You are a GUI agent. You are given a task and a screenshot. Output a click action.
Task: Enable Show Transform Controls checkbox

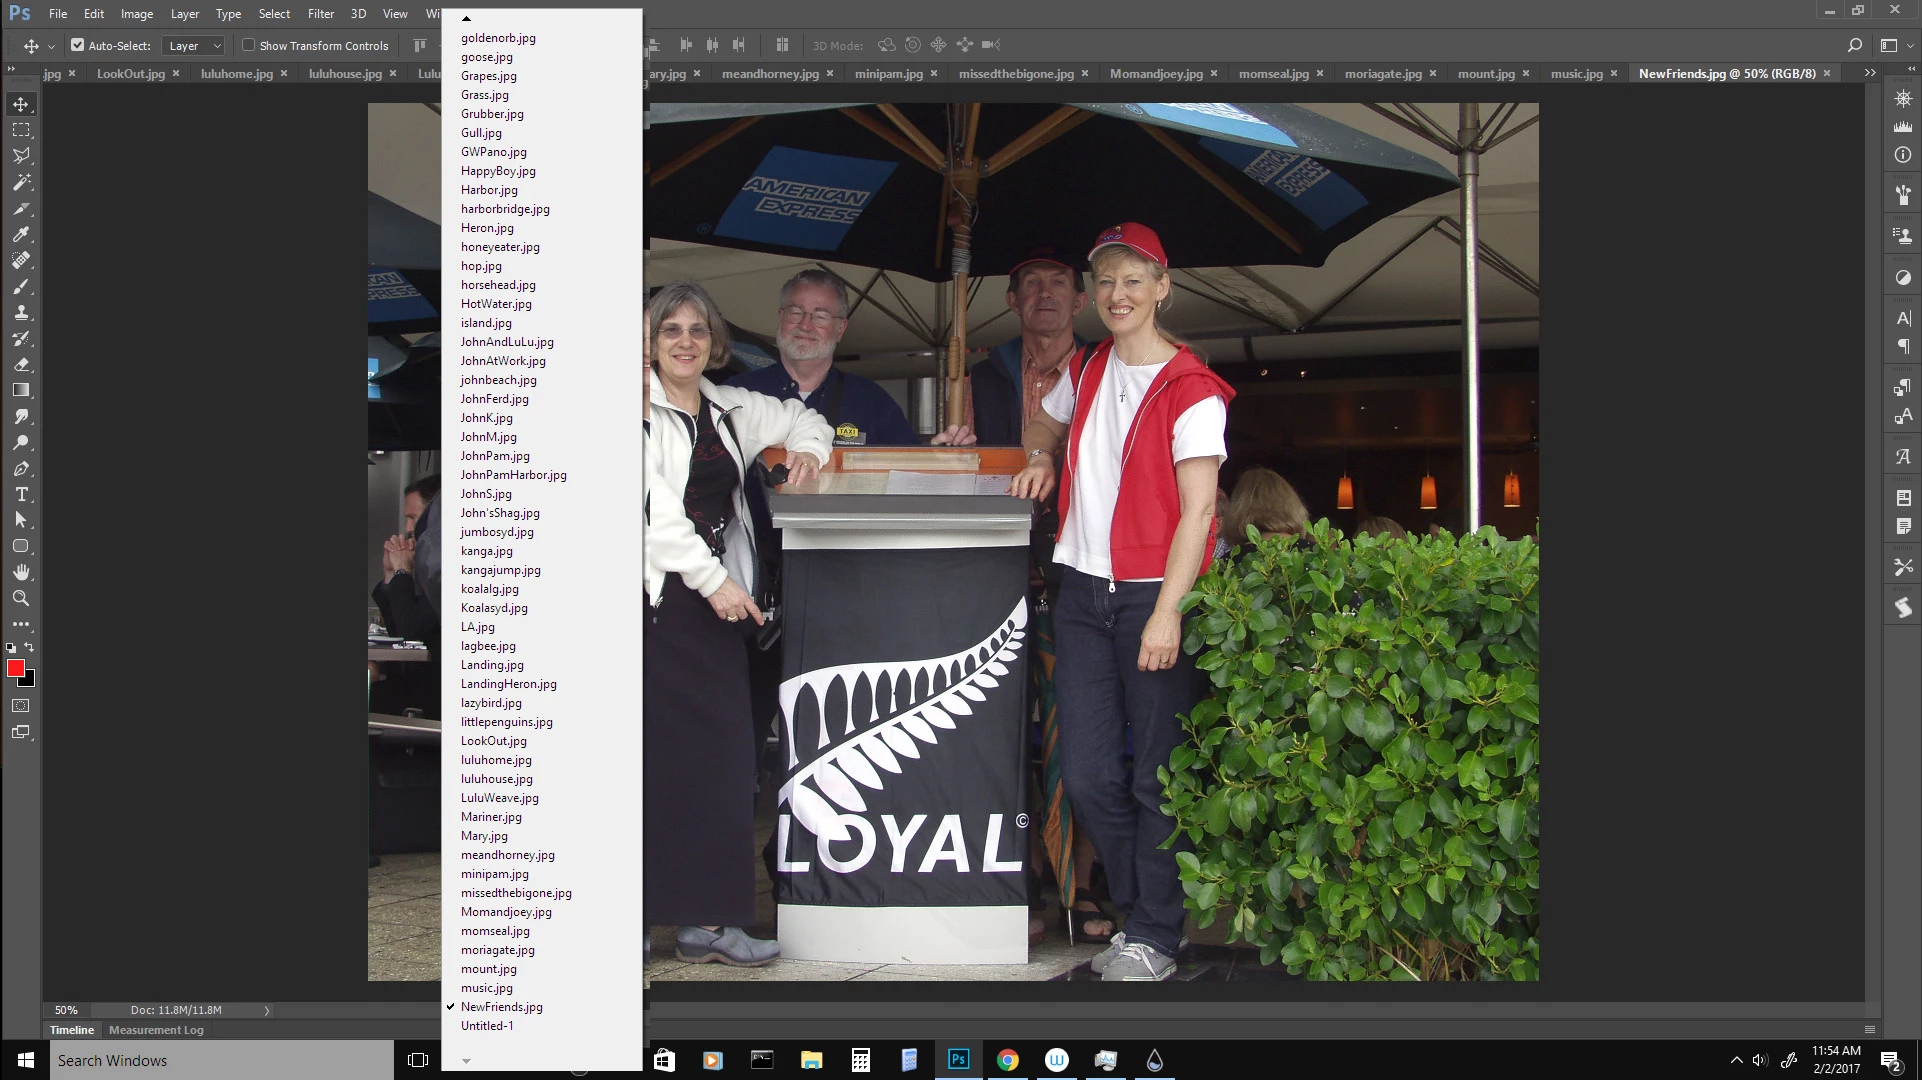[x=248, y=45]
